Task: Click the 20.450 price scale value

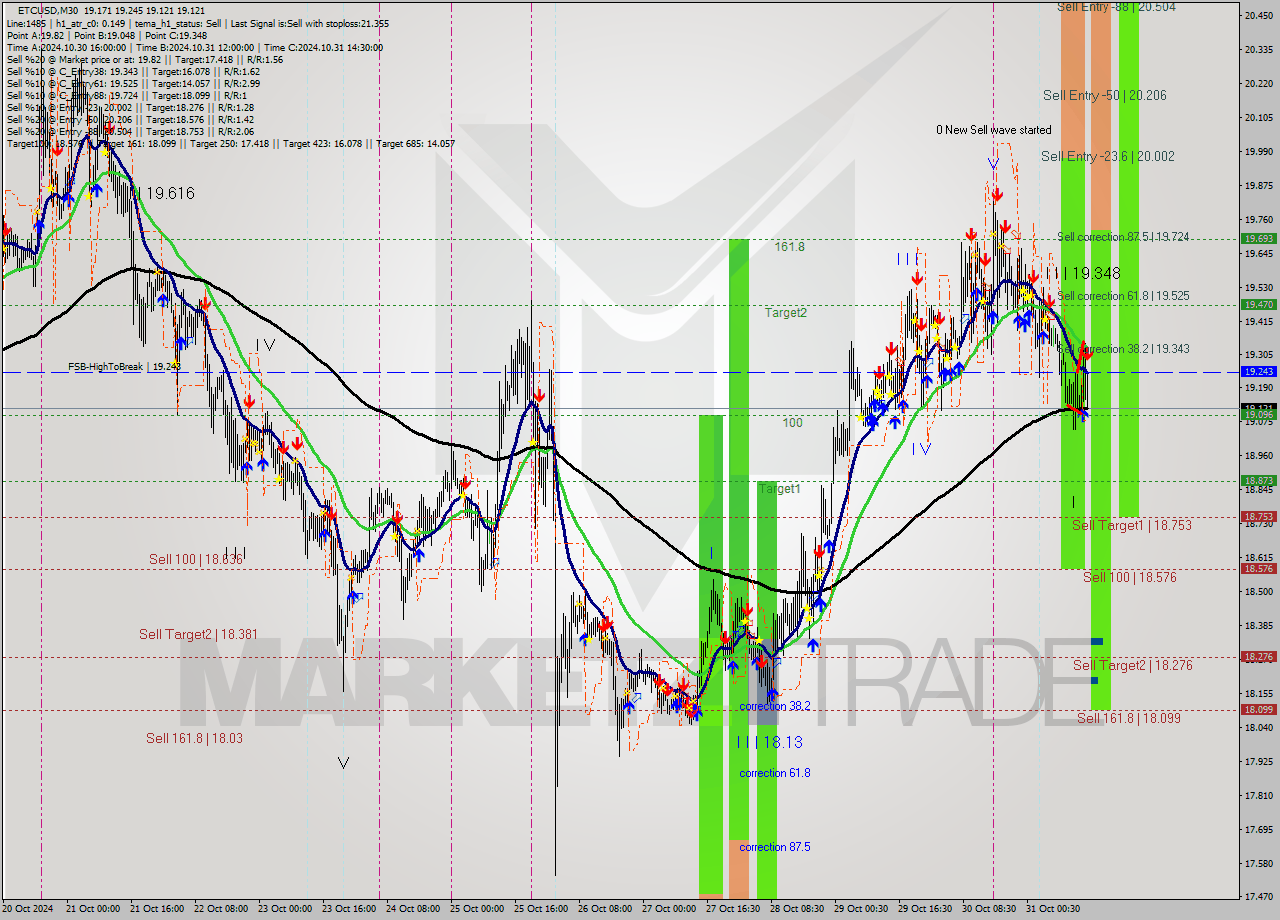Action: (x=1258, y=15)
